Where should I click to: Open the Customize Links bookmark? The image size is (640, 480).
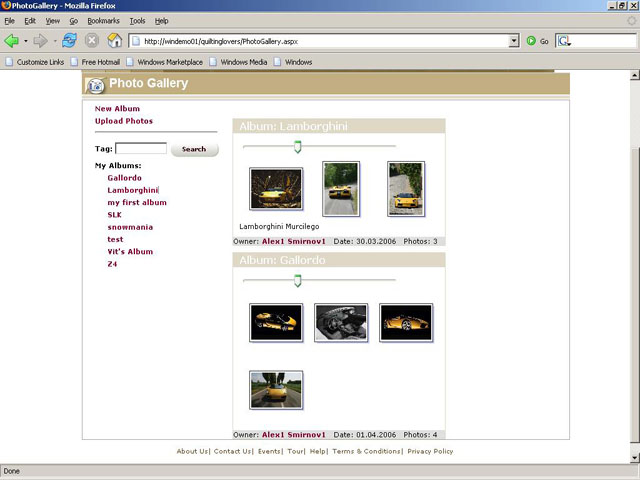tap(35, 62)
